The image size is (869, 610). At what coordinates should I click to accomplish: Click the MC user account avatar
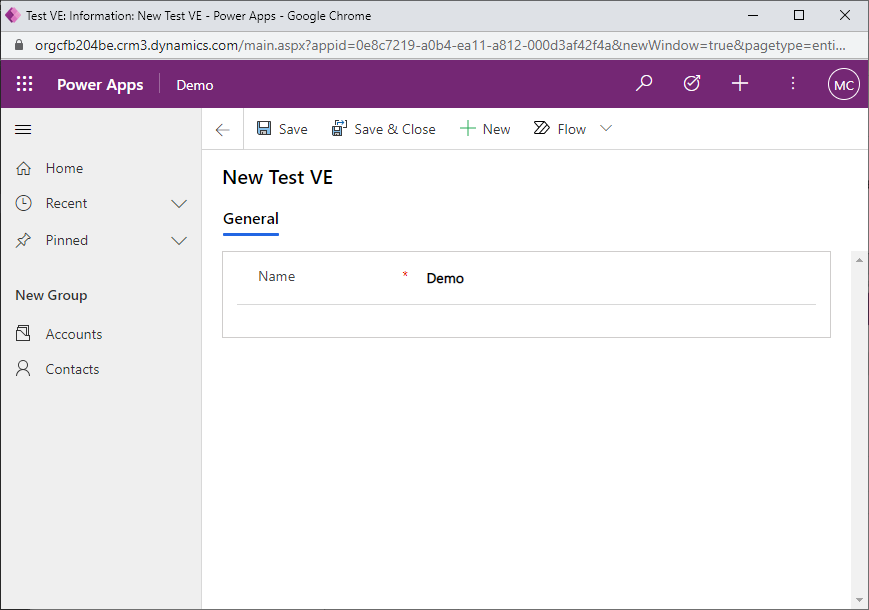click(x=843, y=85)
